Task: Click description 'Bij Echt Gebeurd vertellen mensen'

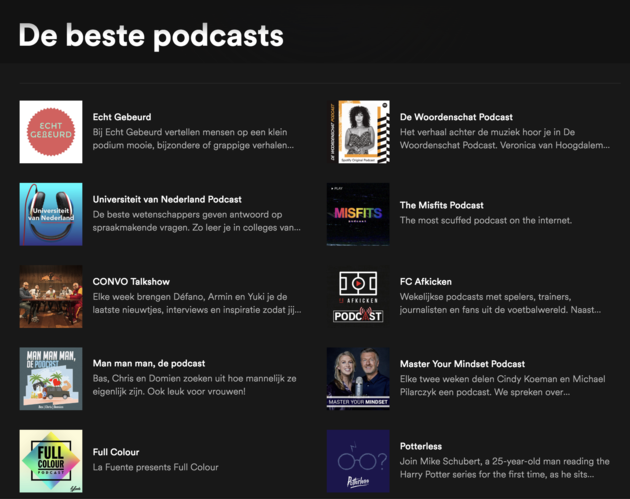Action: pos(193,139)
